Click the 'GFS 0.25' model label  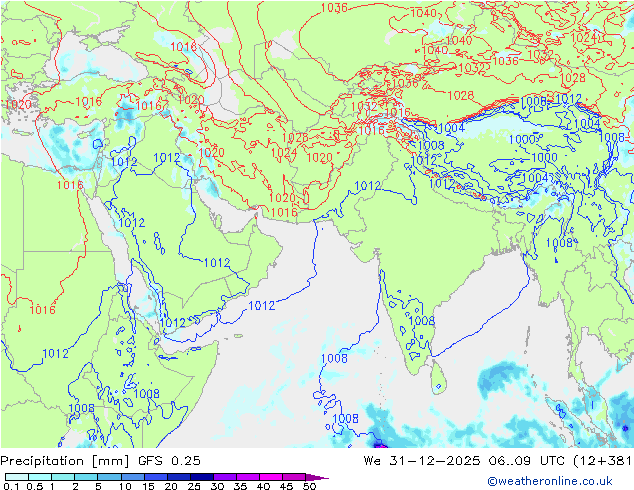click(x=169, y=461)
